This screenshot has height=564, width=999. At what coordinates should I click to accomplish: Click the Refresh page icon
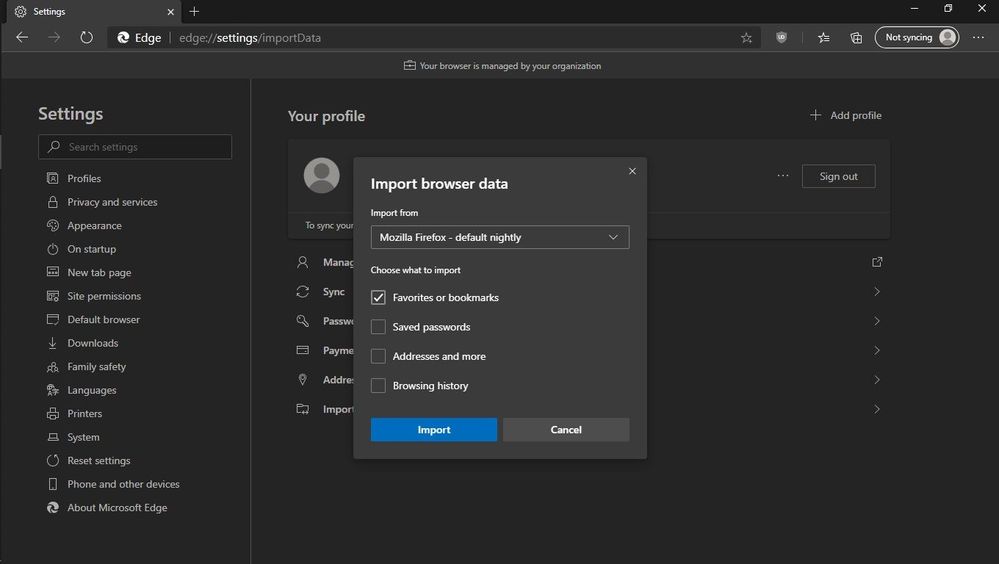coord(86,38)
